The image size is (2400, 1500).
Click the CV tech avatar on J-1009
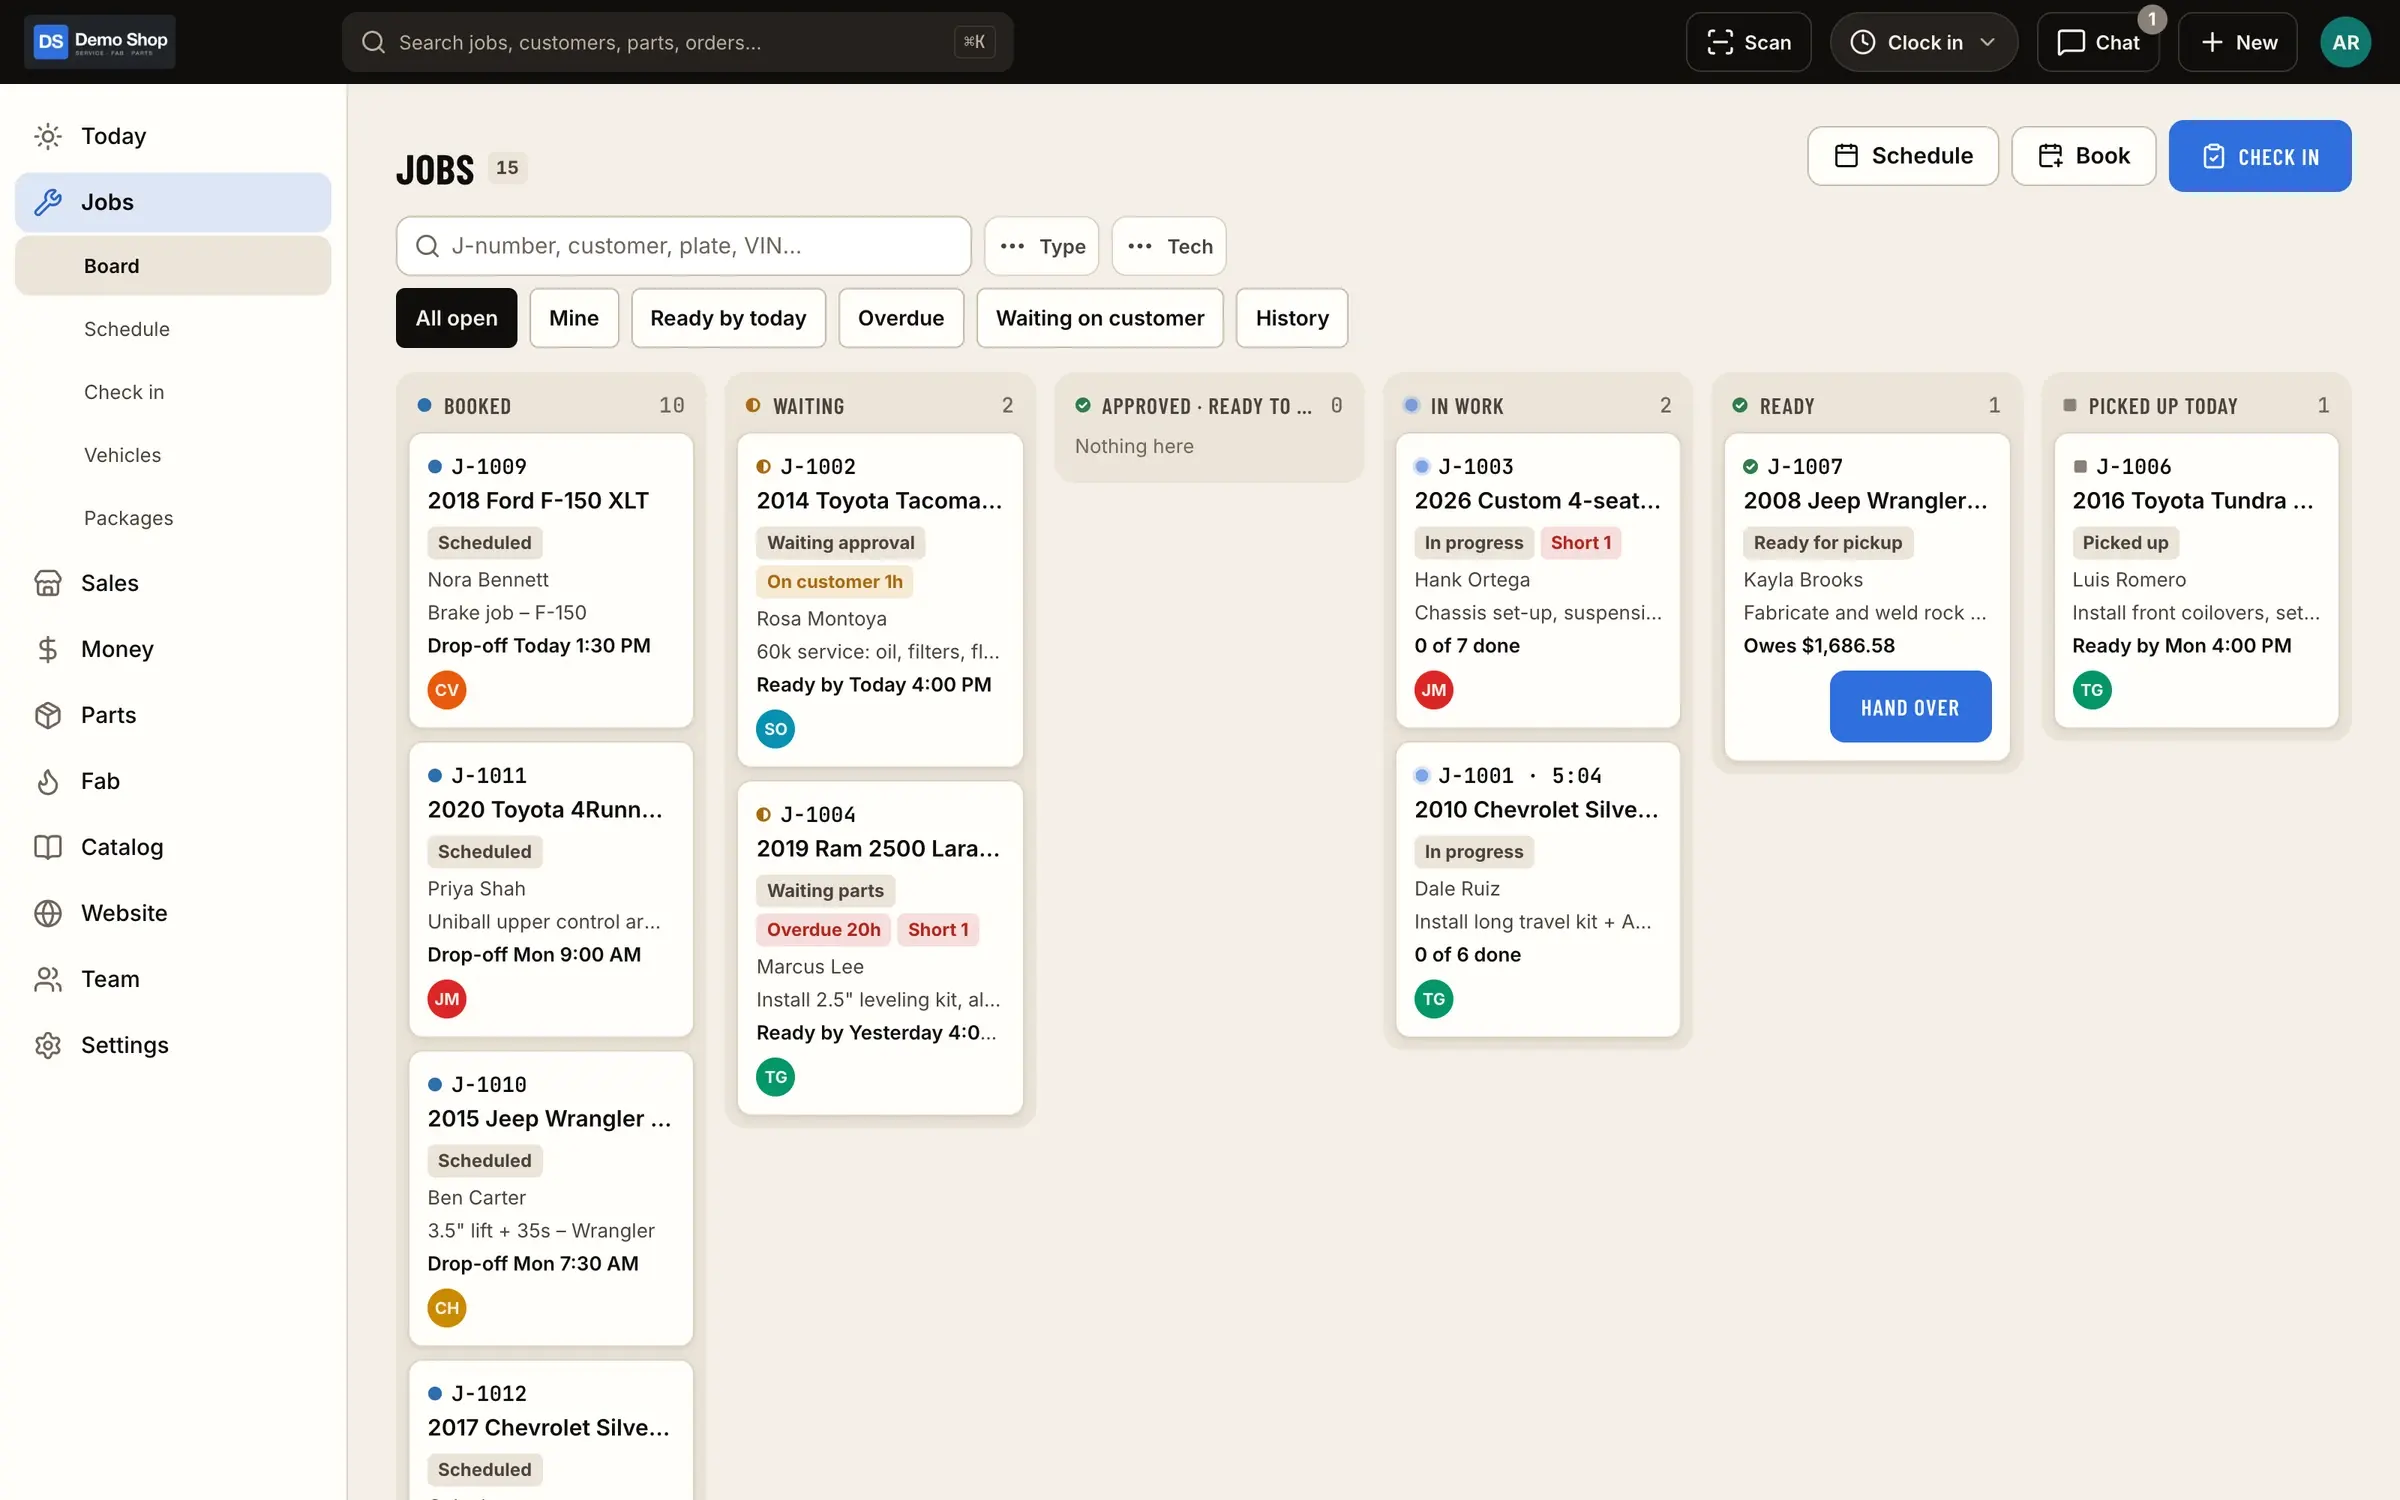pos(447,690)
